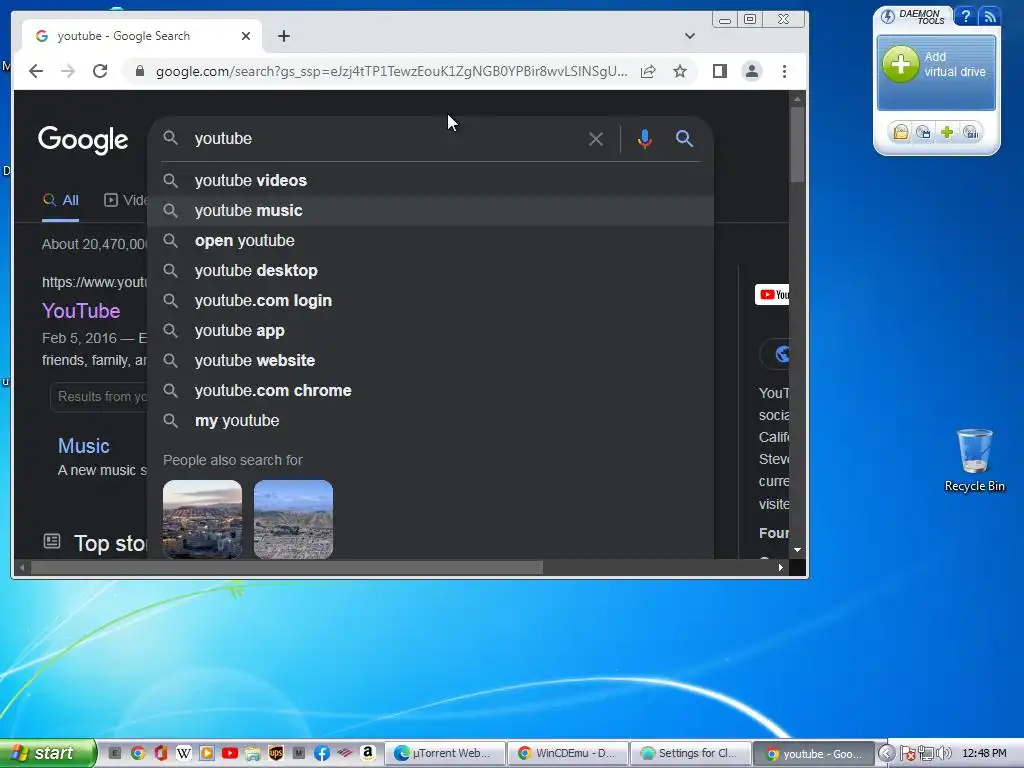Click the 12:48 PM clock
The image size is (1024, 768).
point(984,753)
